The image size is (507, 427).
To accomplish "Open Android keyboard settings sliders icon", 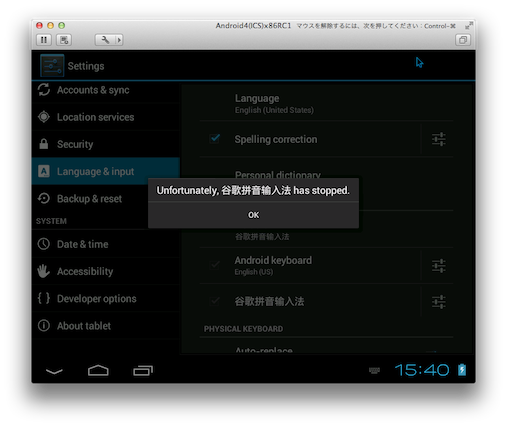I will coord(439,266).
